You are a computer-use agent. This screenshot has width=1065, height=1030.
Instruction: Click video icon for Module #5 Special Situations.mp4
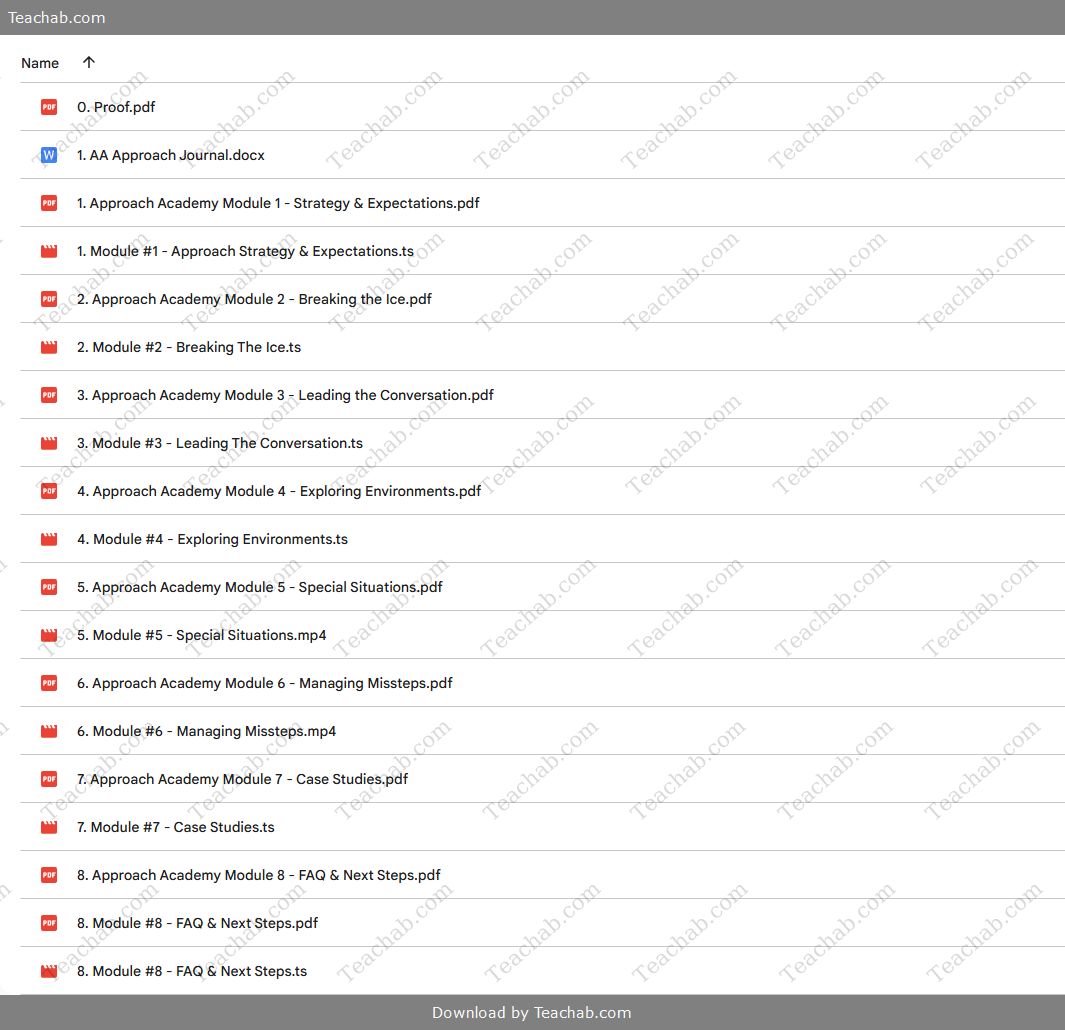(49, 635)
